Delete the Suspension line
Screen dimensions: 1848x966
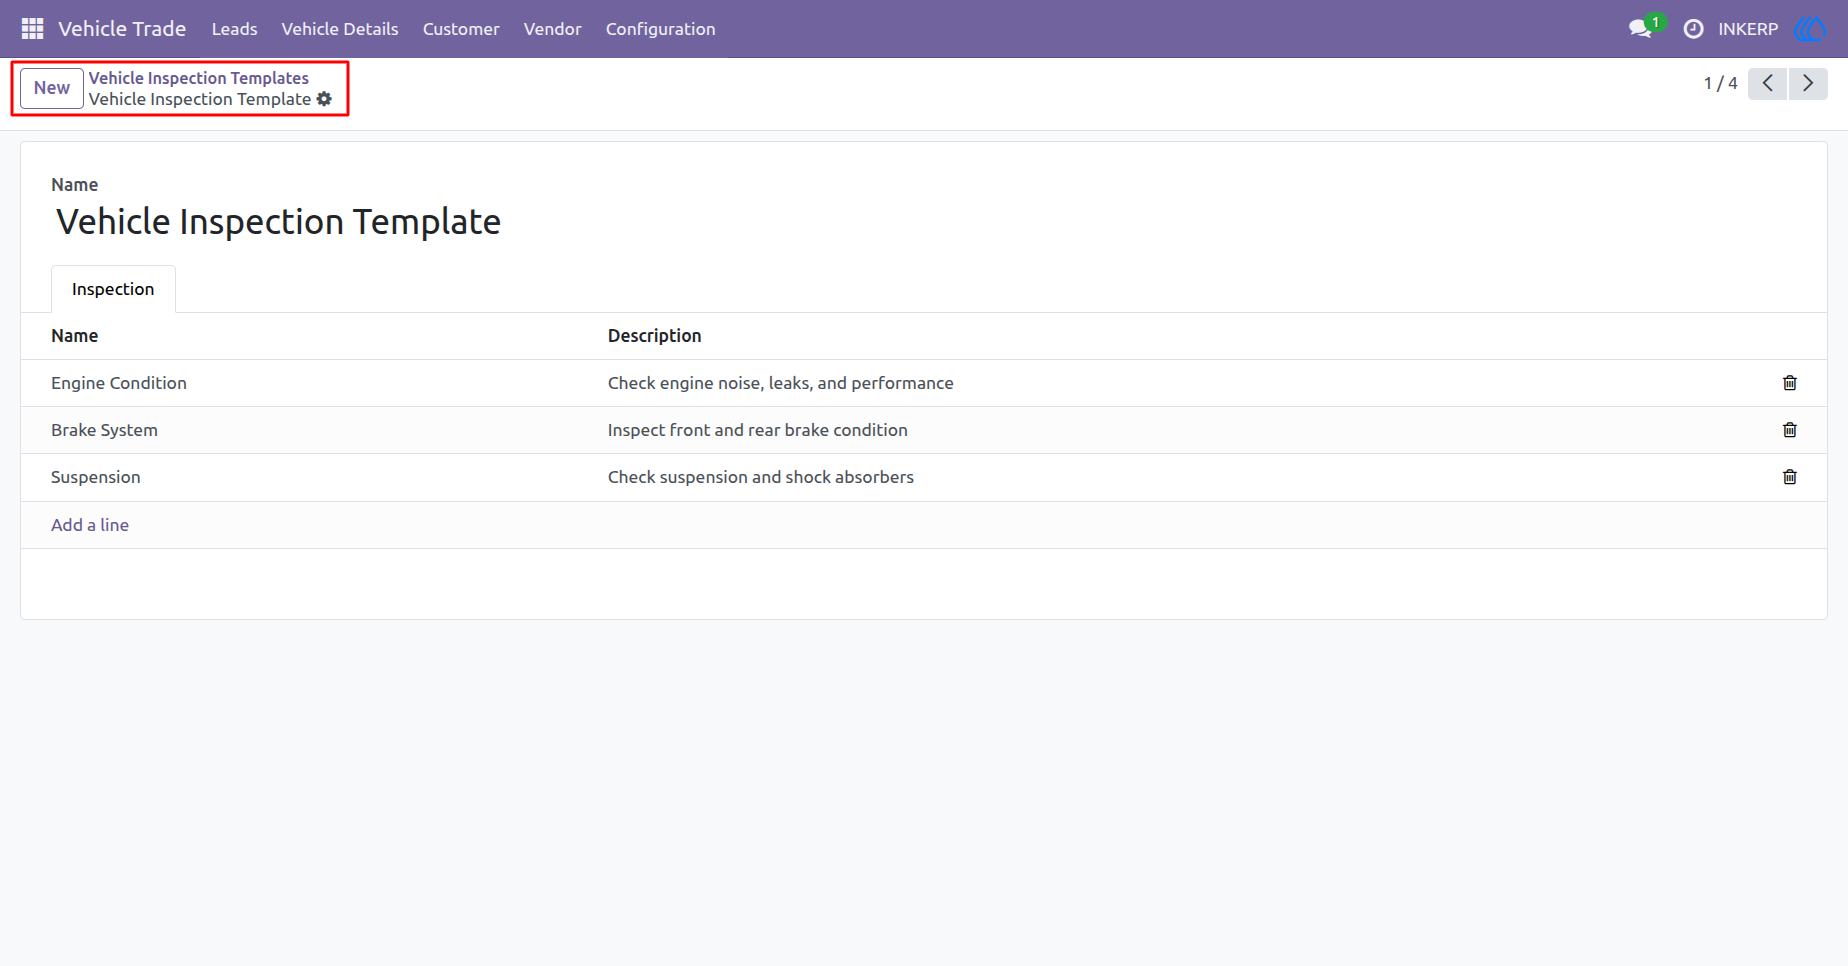pos(1790,477)
